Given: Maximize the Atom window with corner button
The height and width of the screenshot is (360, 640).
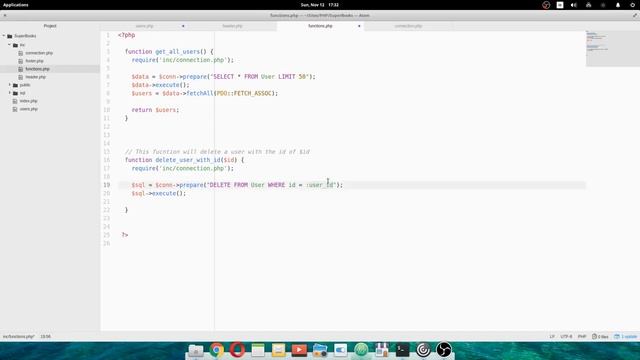Looking at the screenshot, I should (635, 16).
